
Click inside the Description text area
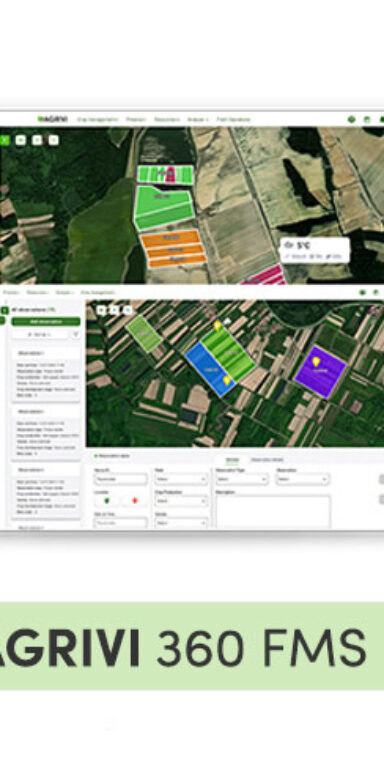point(273,512)
